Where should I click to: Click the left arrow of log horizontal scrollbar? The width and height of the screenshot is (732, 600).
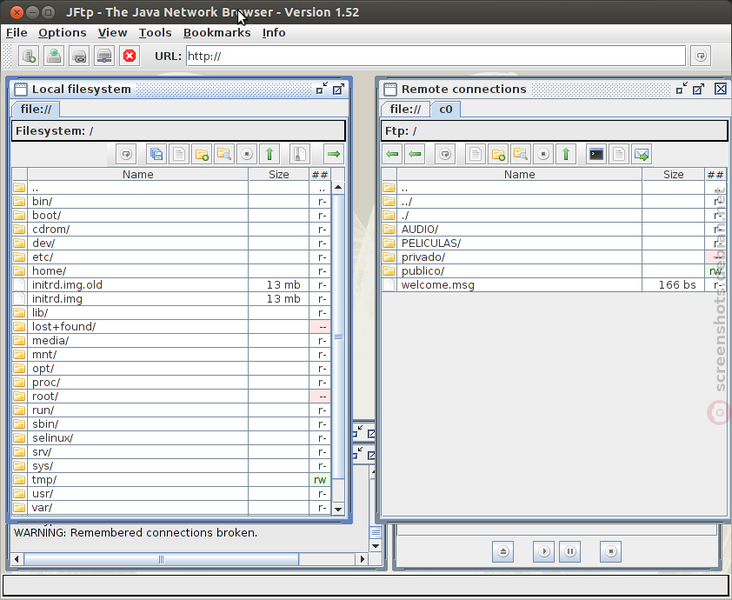coord(17,558)
